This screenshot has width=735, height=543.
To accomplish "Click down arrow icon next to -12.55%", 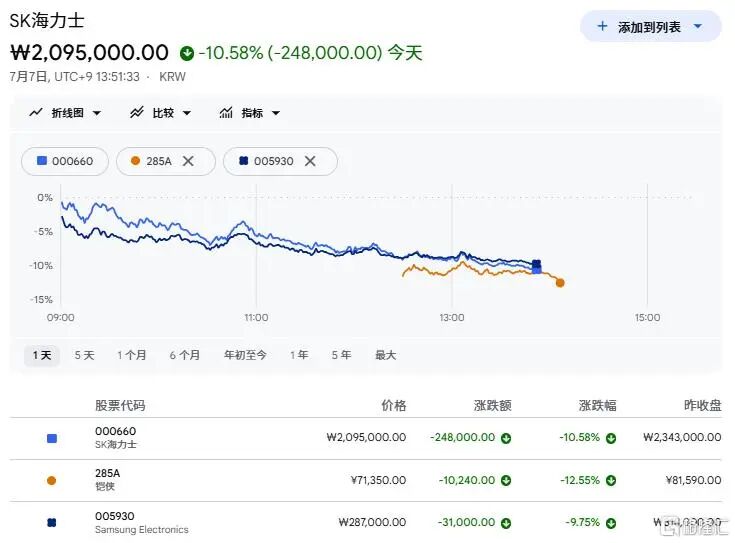I will tap(611, 481).
